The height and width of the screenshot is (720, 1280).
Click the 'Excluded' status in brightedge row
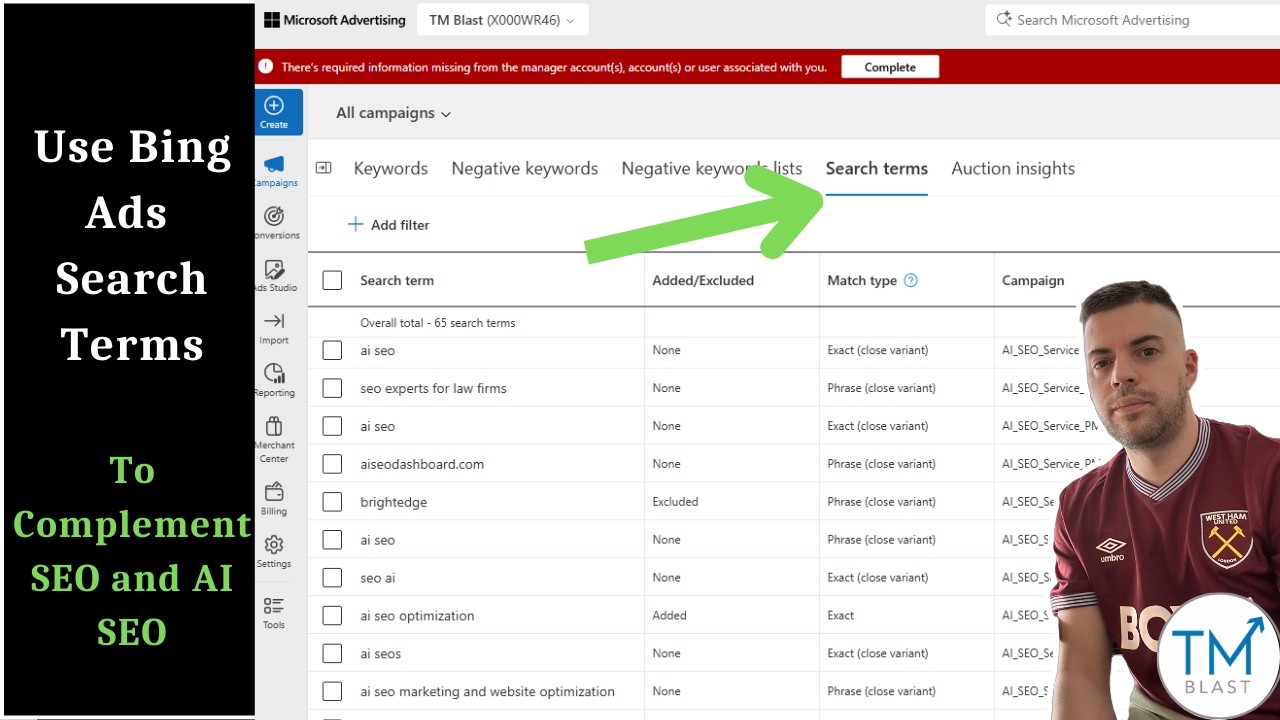pos(675,502)
